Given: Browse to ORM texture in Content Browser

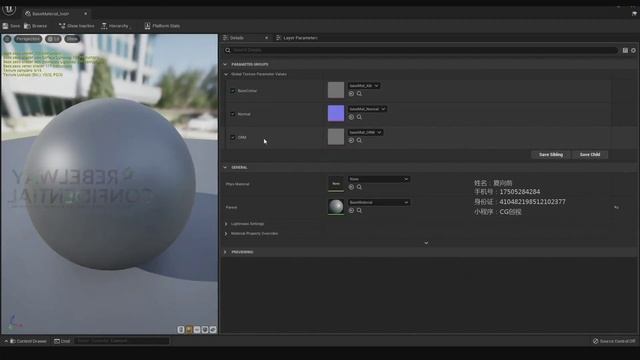Looking at the screenshot, I should [x=359, y=140].
